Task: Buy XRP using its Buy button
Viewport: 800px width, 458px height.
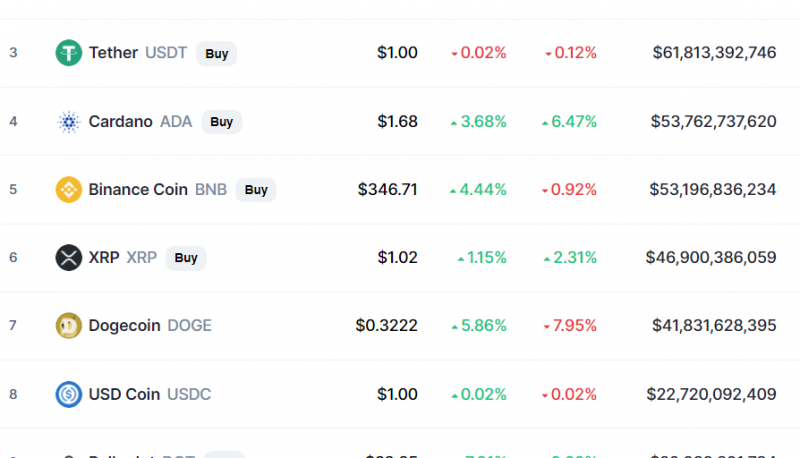Action: [x=186, y=258]
